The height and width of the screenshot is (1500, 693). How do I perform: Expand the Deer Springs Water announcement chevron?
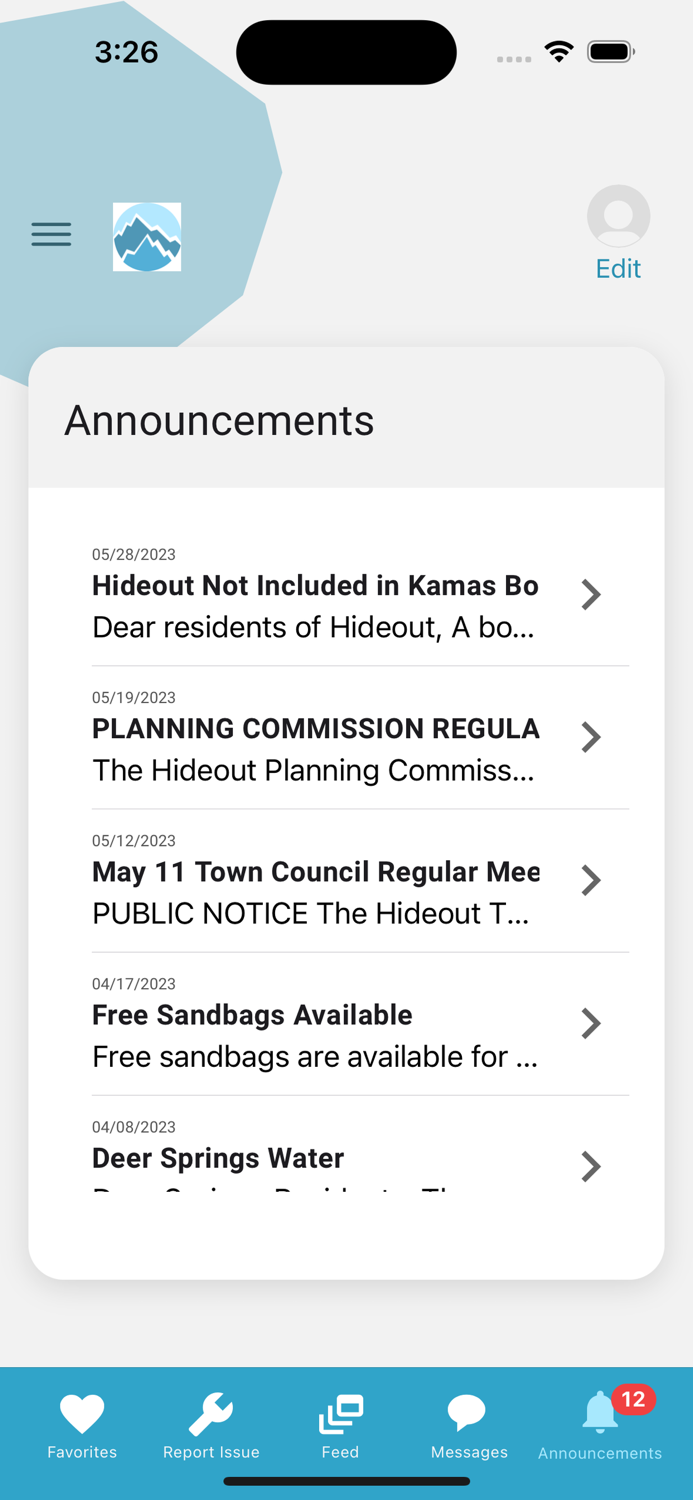(x=590, y=1166)
